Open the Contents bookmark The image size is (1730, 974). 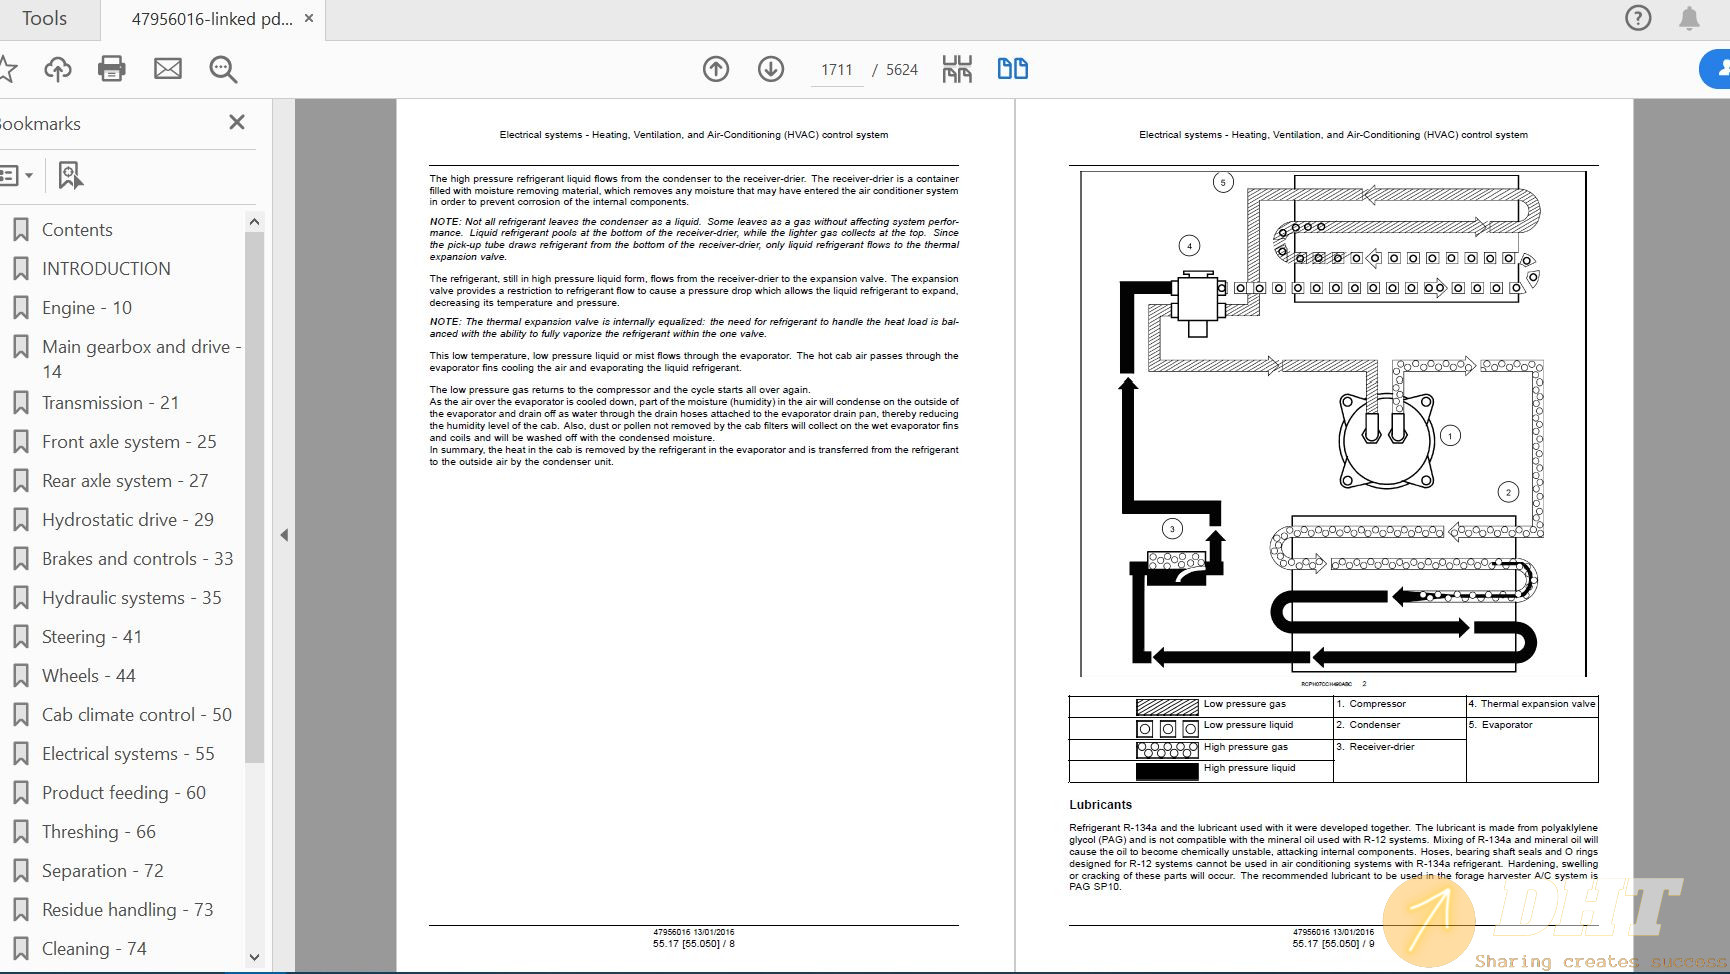[x=77, y=229]
